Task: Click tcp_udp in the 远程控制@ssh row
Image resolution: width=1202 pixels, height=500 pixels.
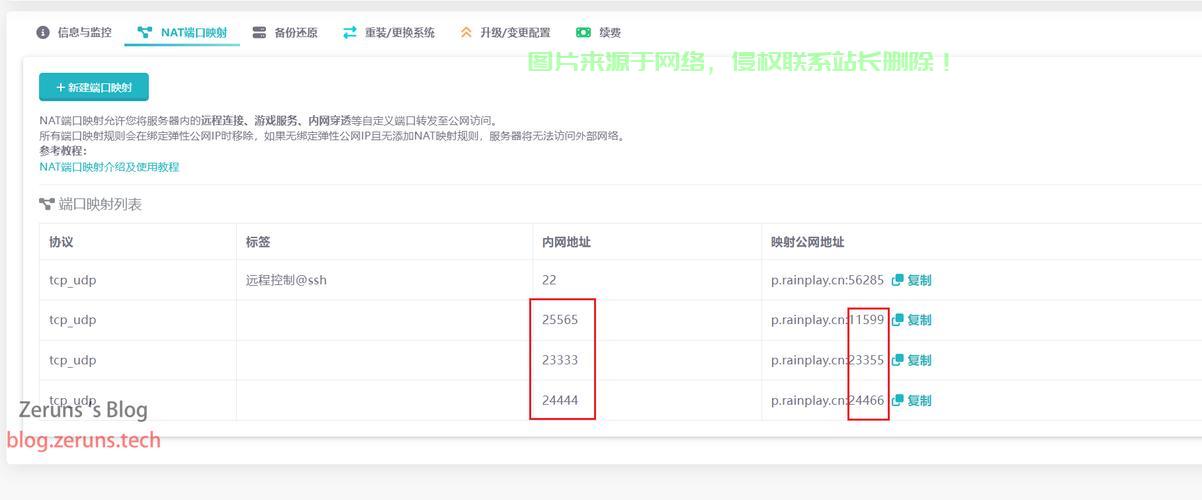Action: point(73,280)
